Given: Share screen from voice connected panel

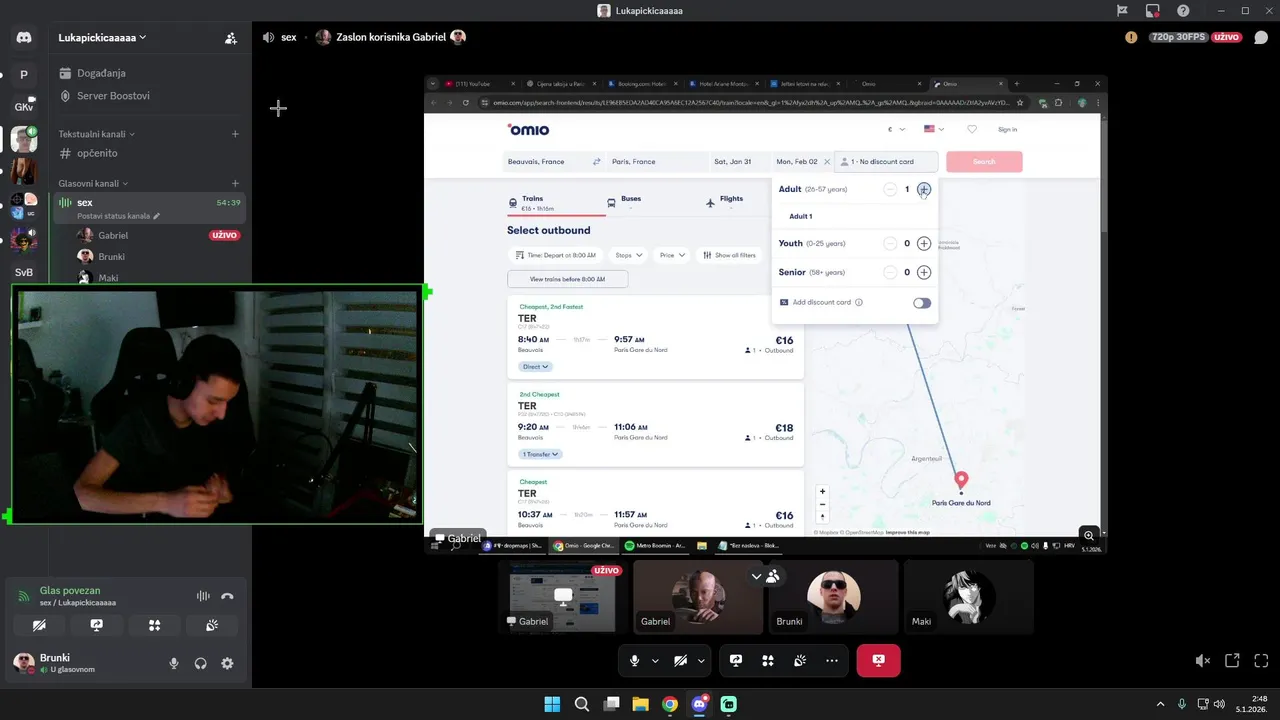Looking at the screenshot, I should point(96,625).
